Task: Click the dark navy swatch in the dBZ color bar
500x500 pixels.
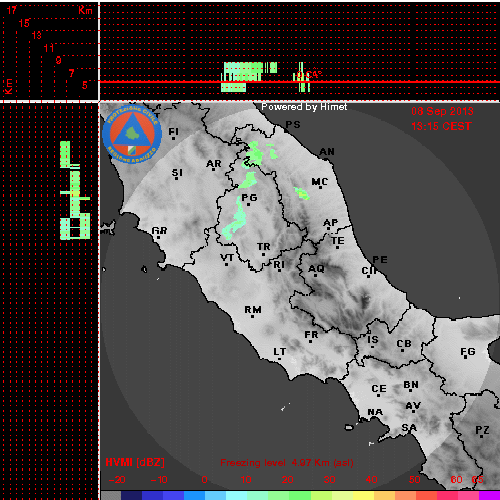Action: [x=131, y=495]
